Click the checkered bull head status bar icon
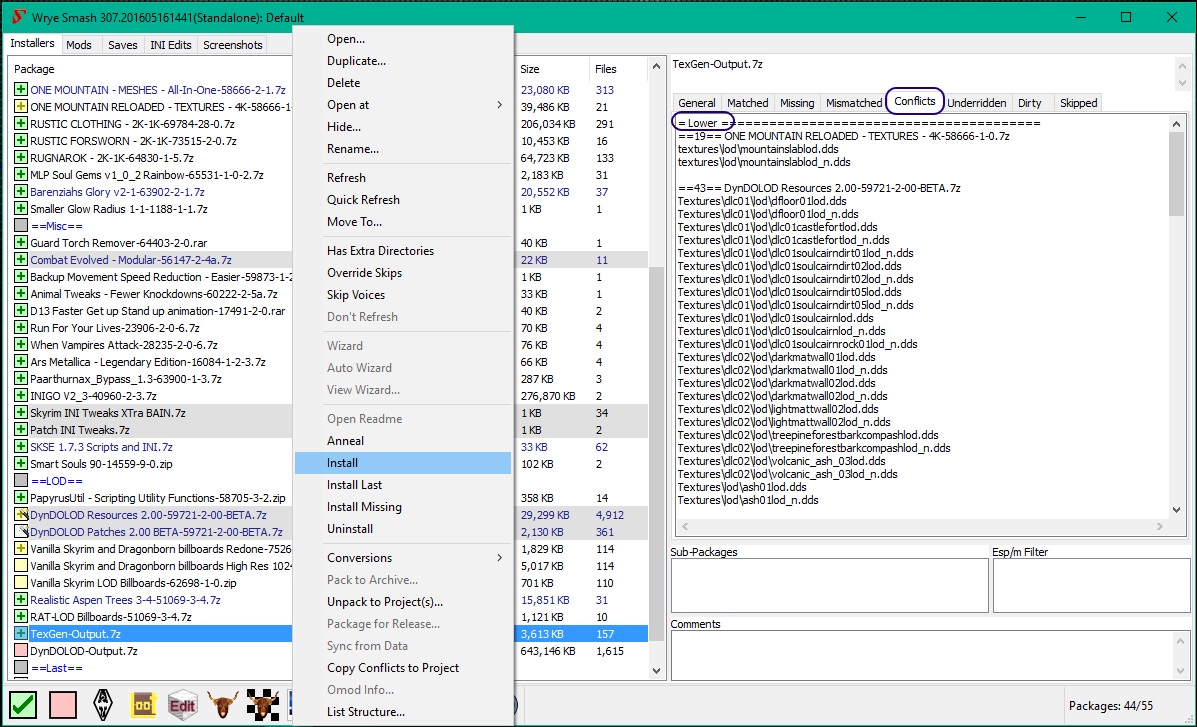The width and height of the screenshot is (1197, 727). pos(263,704)
